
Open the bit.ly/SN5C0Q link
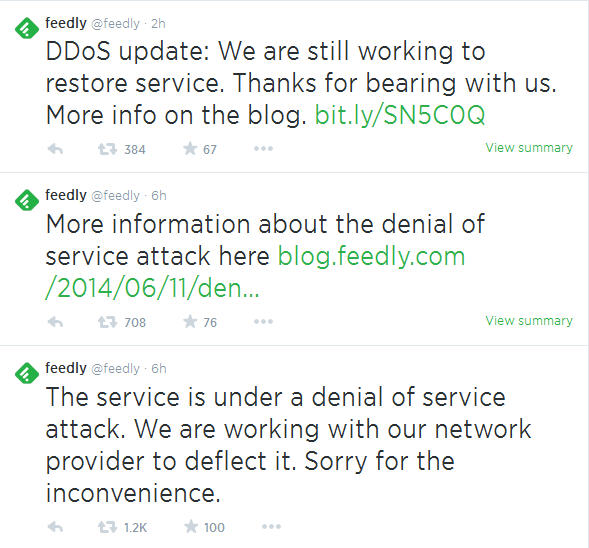[400, 115]
